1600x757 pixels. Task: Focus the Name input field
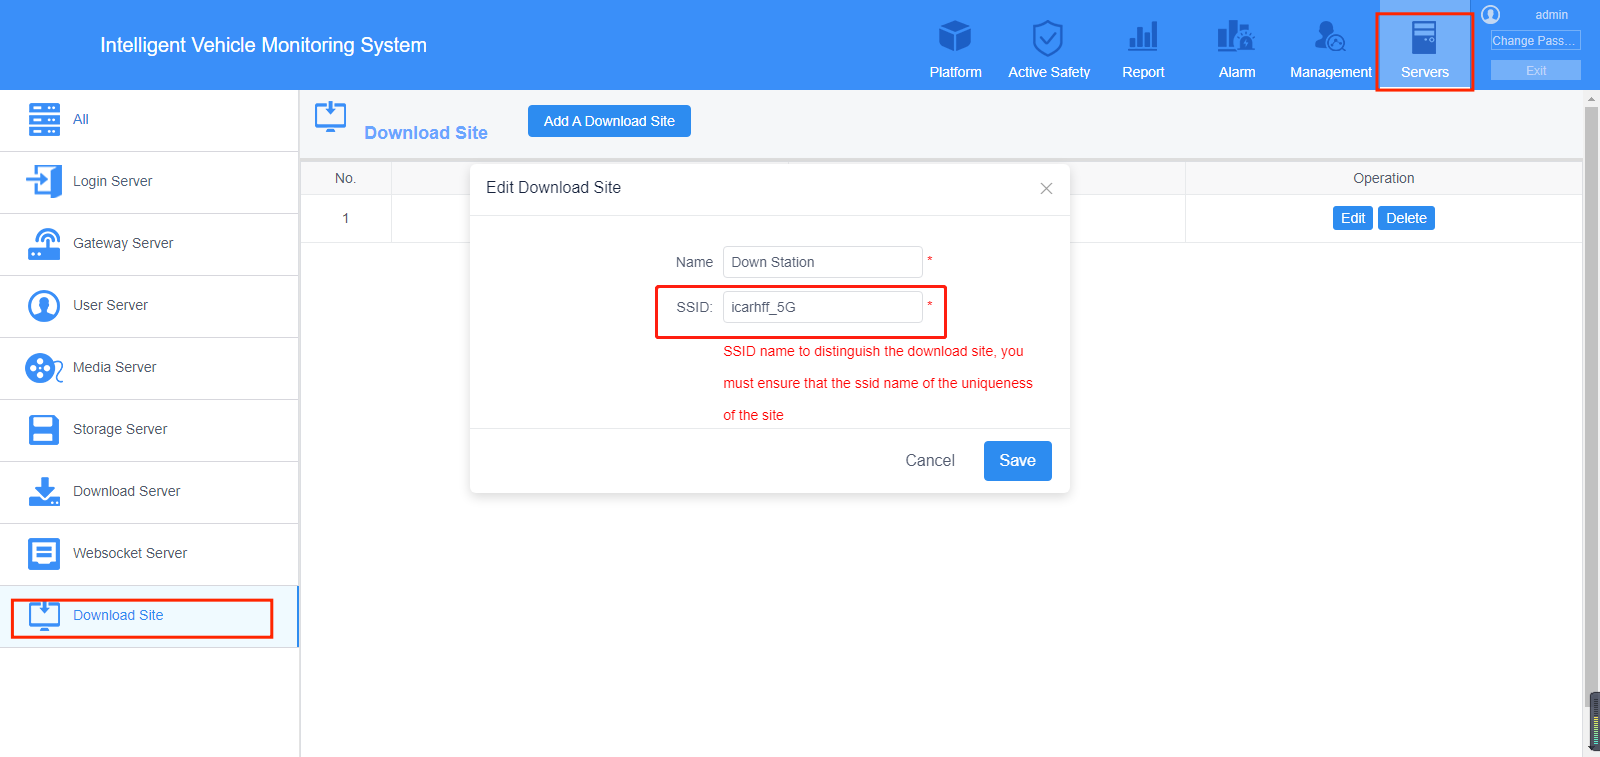coord(822,262)
